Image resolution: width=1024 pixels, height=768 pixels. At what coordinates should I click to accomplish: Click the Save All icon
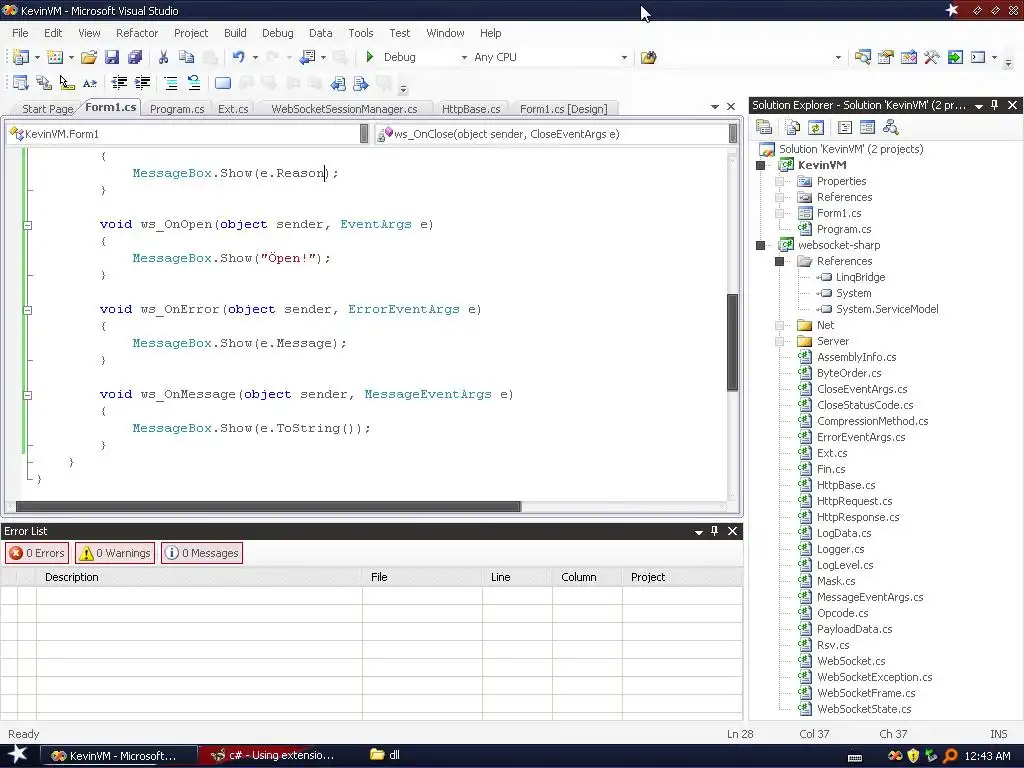(135, 57)
